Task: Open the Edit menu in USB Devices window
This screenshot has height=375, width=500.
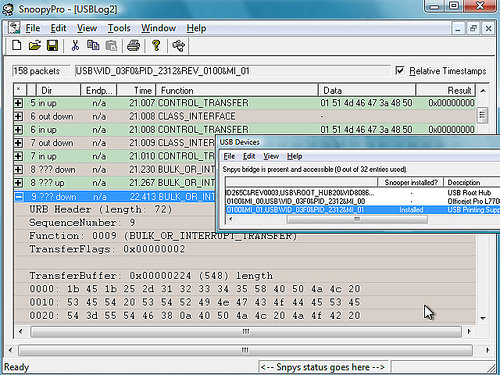Action: 249,156
